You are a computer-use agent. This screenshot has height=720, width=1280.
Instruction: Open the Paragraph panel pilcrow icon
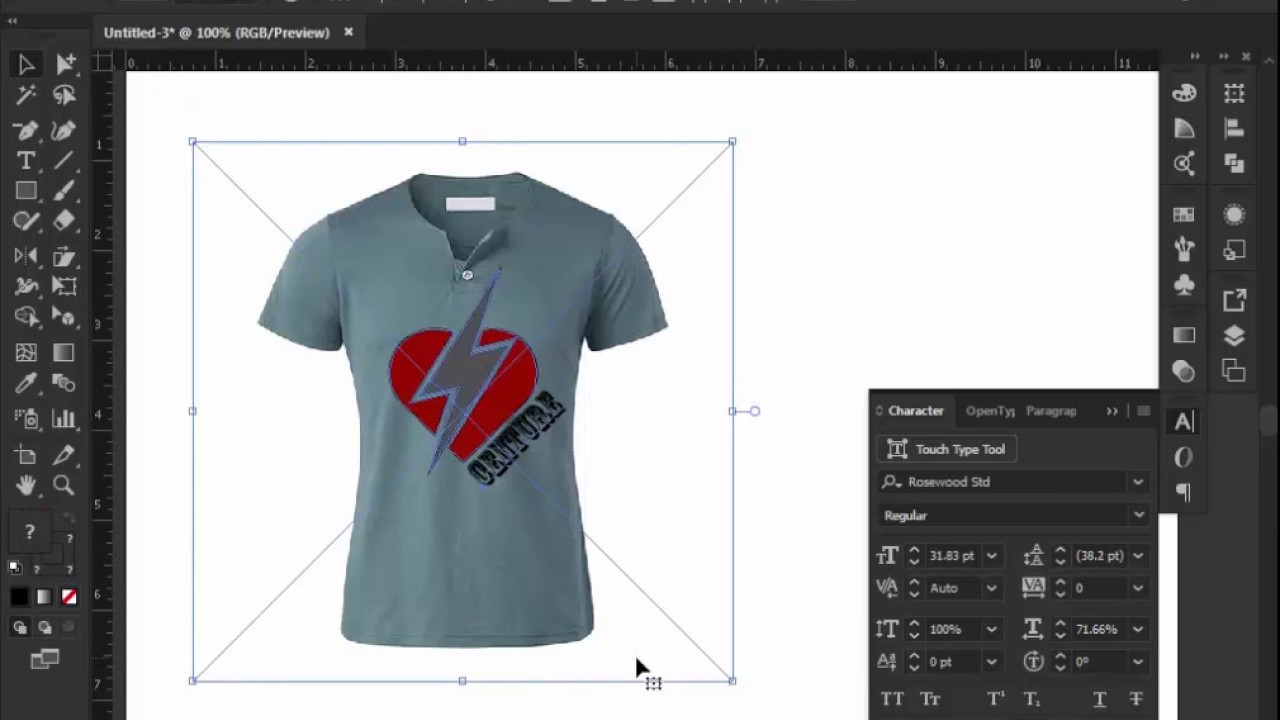coord(1184,492)
